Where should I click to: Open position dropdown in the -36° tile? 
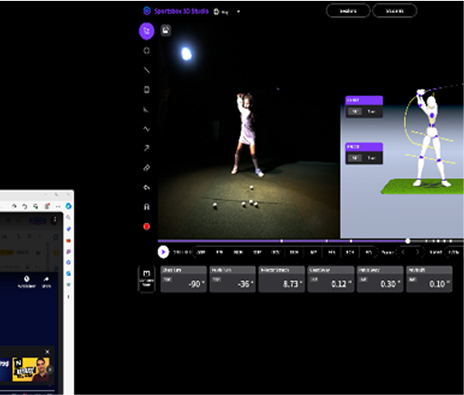[217, 279]
